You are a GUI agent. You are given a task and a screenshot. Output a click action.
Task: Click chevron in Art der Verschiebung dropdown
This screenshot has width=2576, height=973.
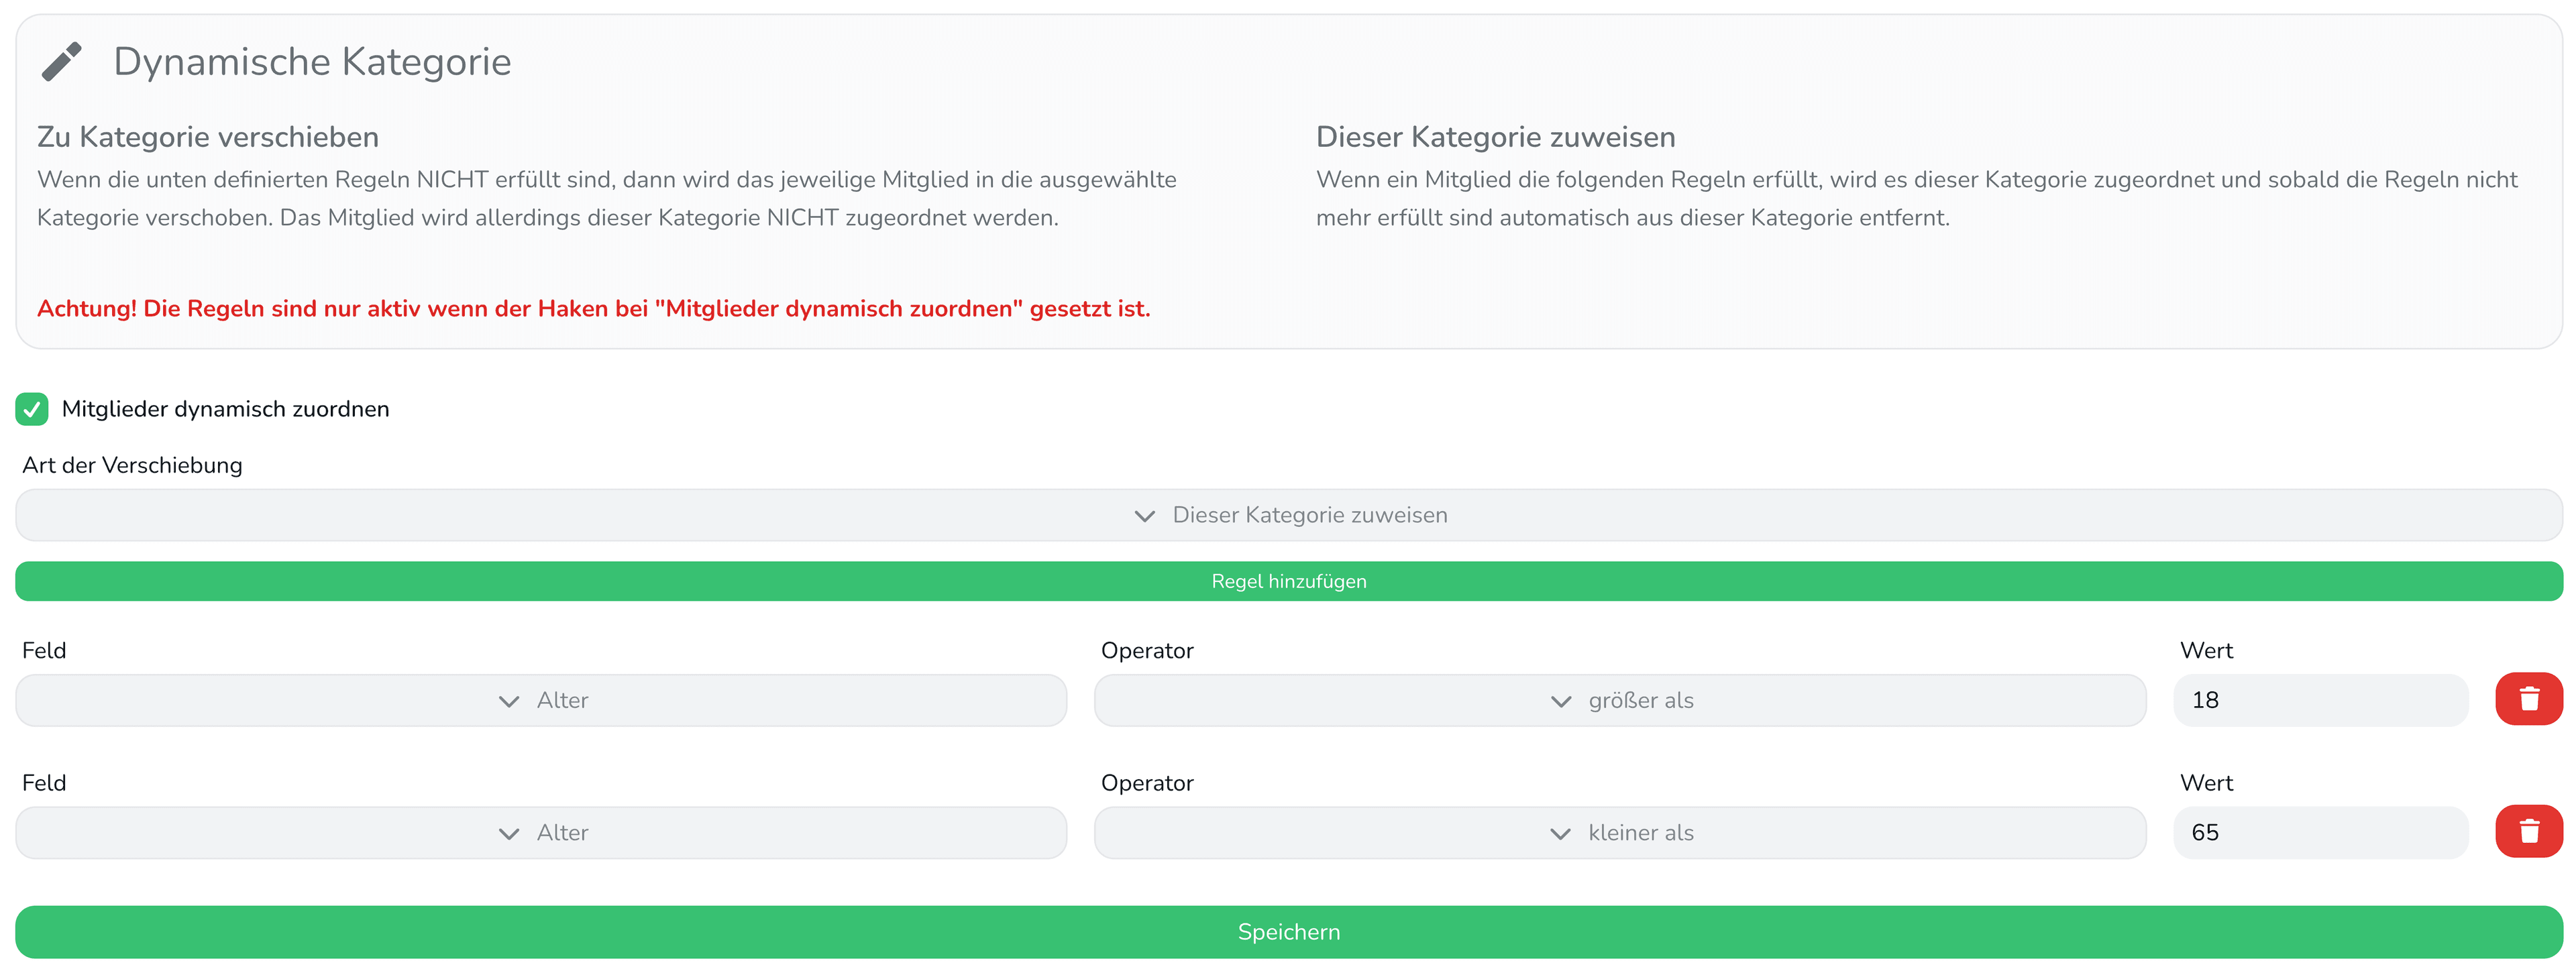pos(1145,516)
